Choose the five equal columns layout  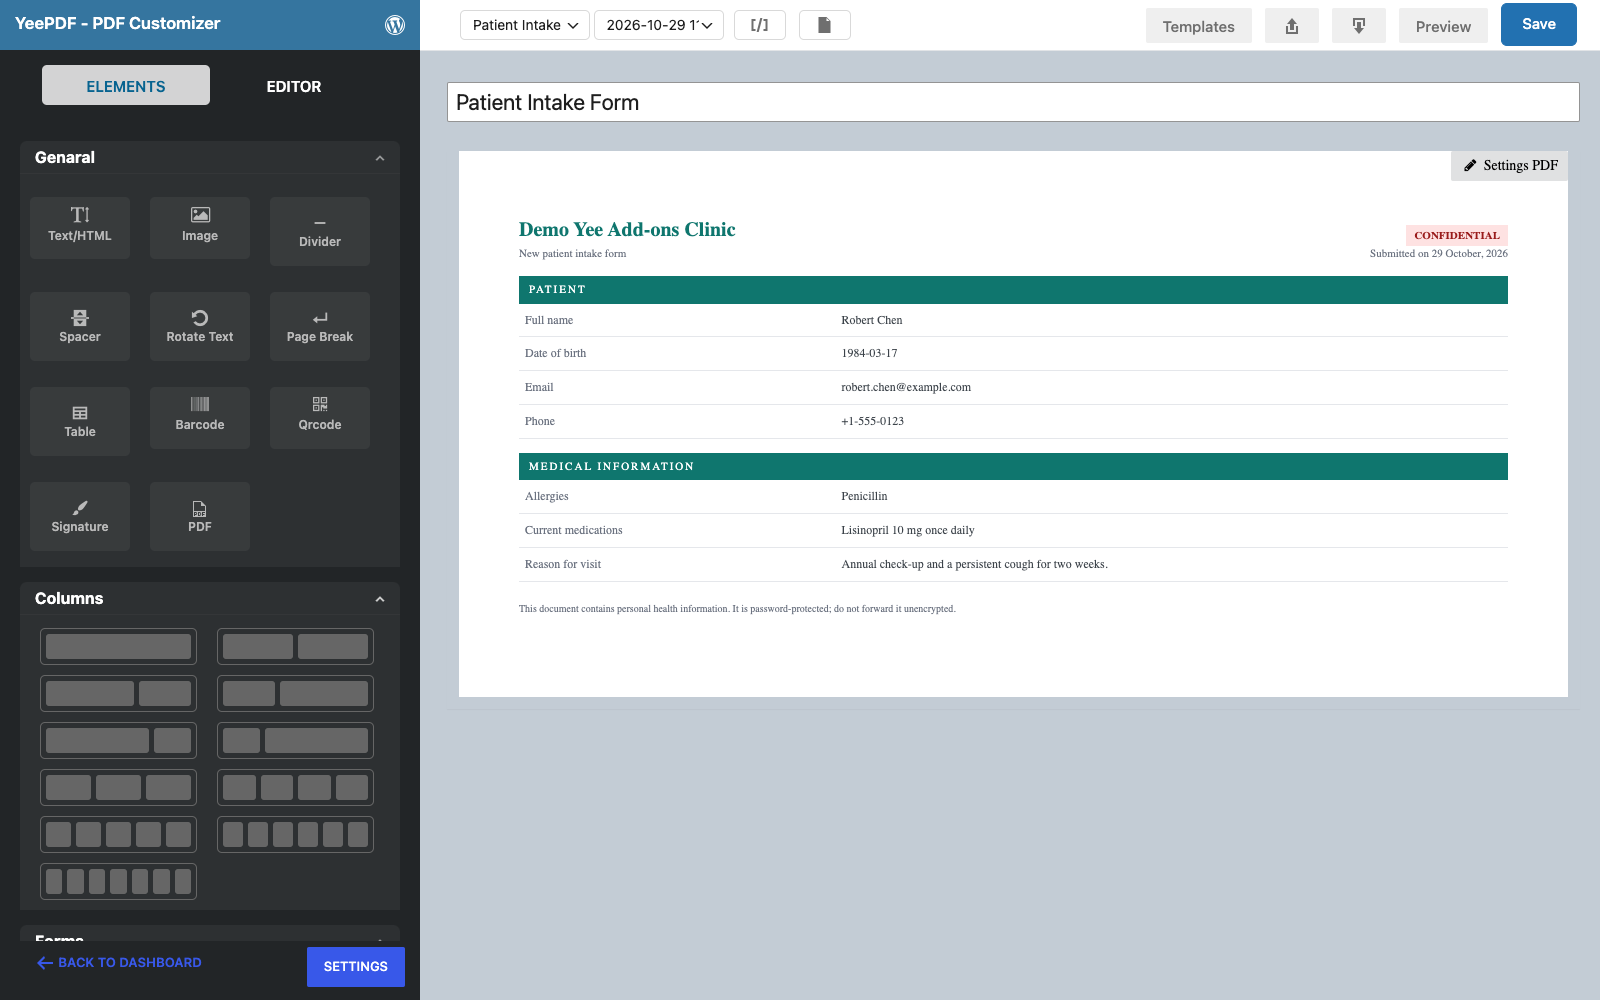[x=119, y=835]
